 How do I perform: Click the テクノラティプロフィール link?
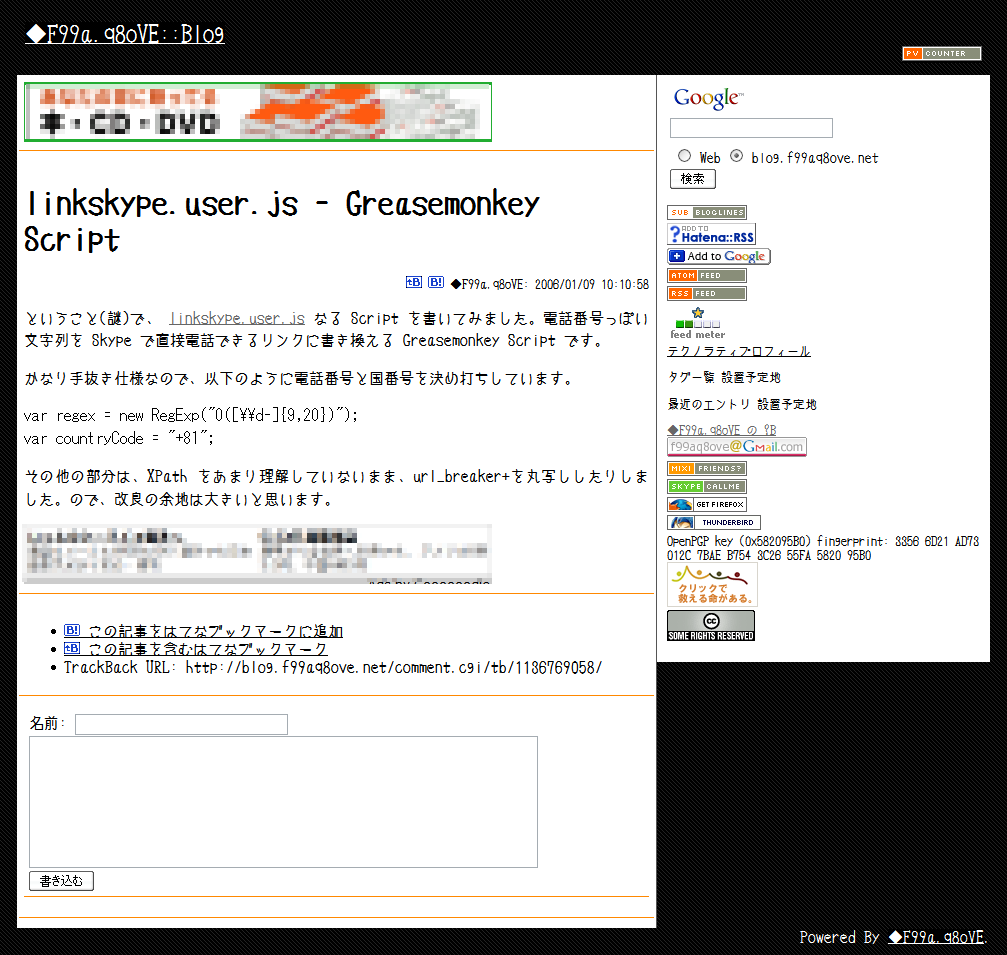point(738,352)
